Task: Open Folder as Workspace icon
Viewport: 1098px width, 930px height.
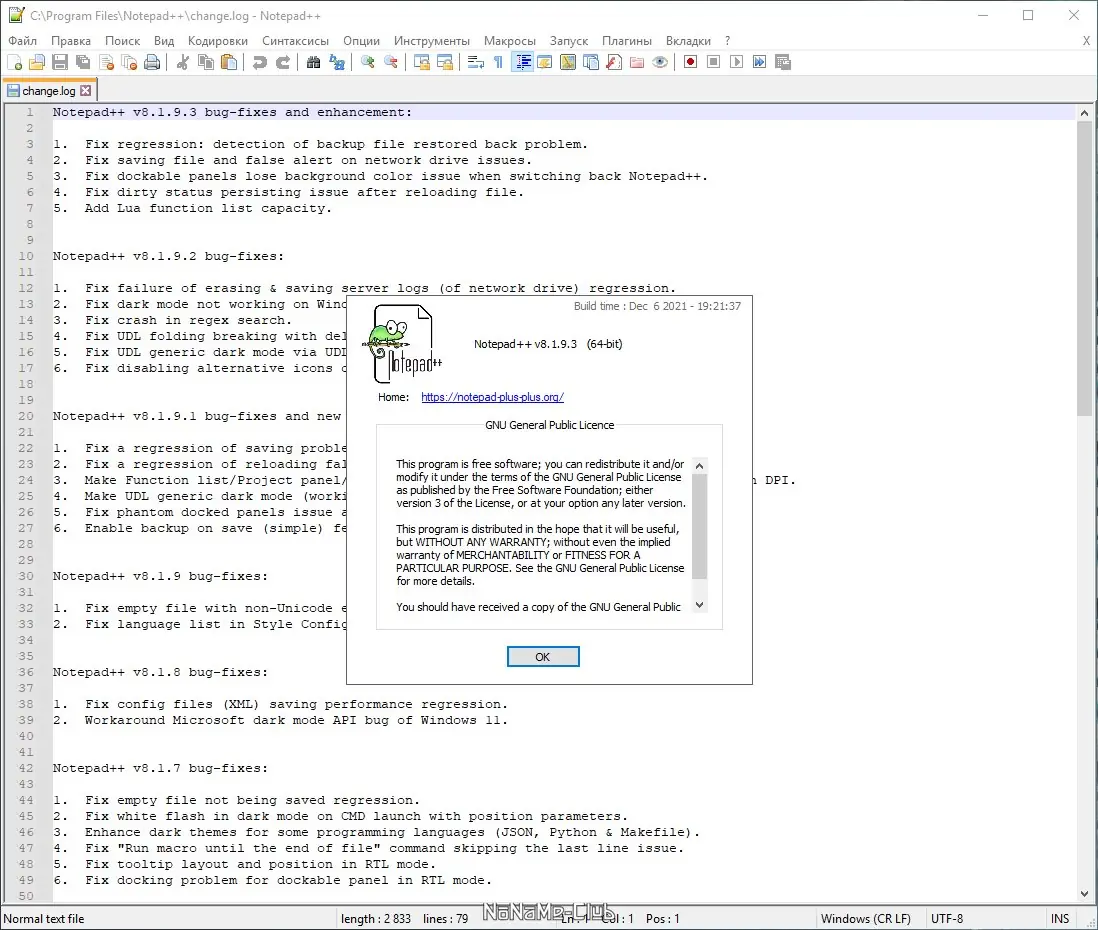Action: [x=637, y=62]
